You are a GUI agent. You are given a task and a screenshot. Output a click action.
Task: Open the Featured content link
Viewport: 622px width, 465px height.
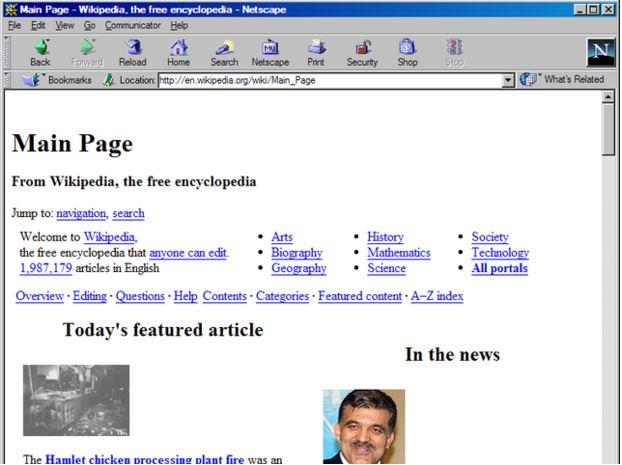pos(360,296)
